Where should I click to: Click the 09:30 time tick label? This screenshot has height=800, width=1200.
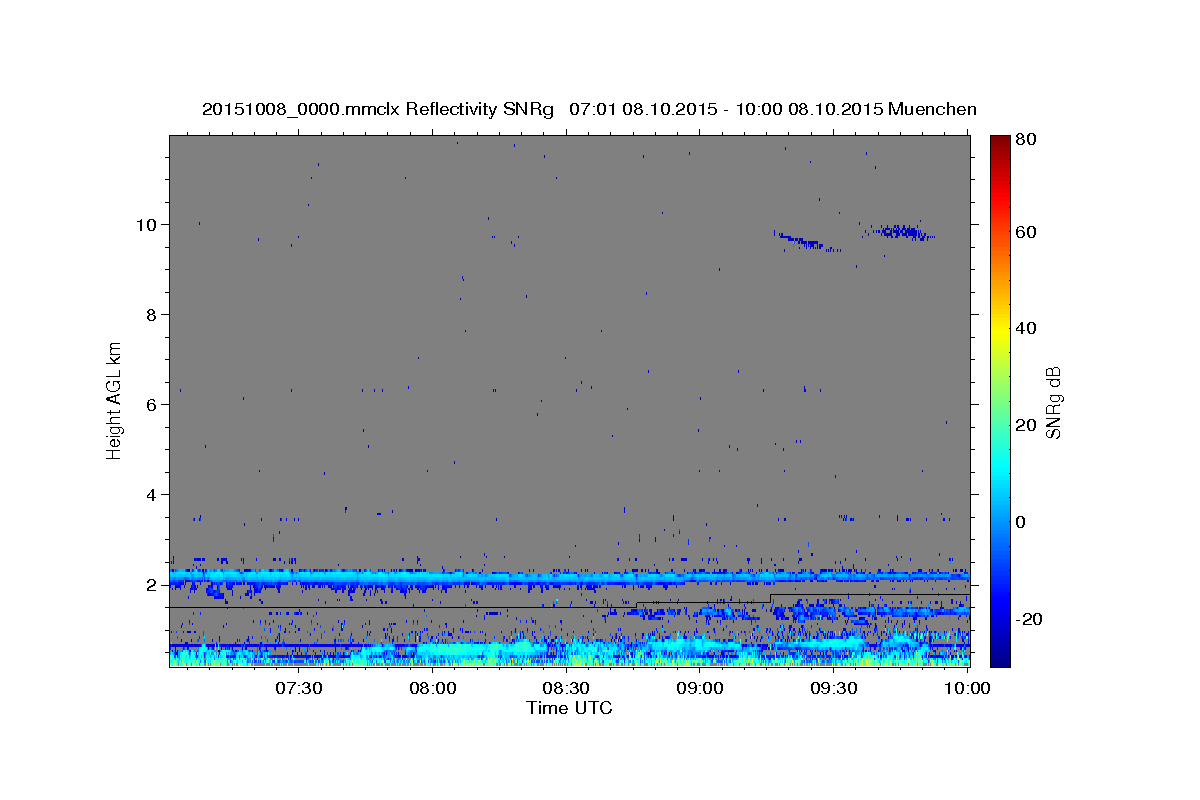pyautogui.click(x=834, y=688)
